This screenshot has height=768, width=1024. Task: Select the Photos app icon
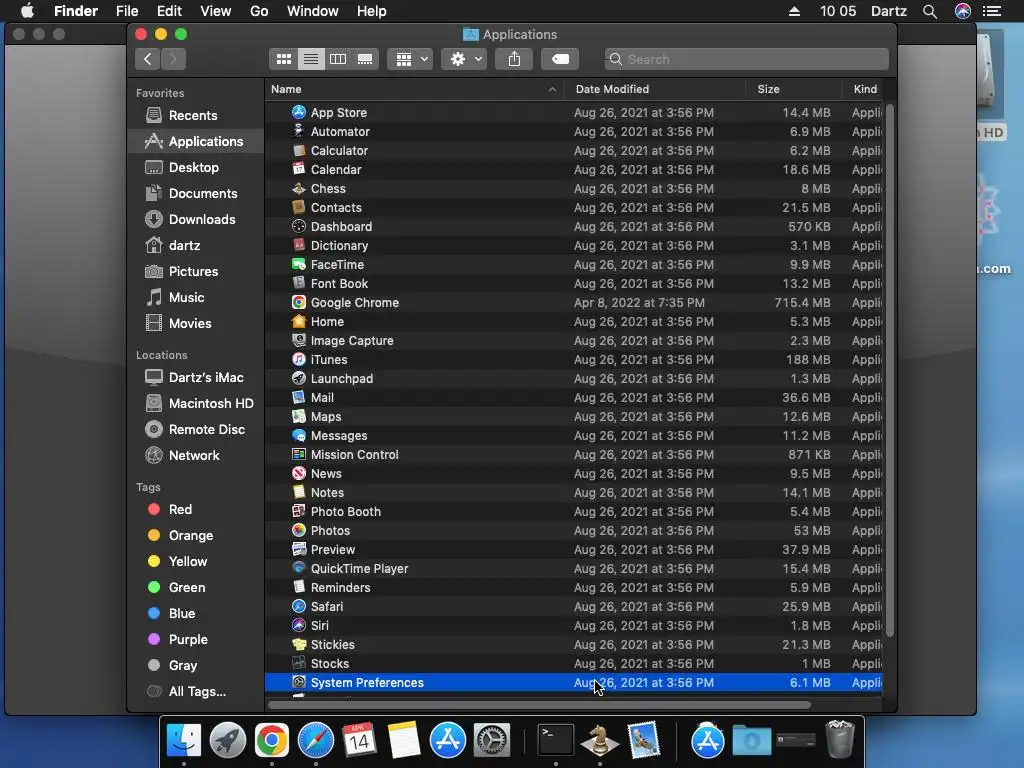click(298, 530)
